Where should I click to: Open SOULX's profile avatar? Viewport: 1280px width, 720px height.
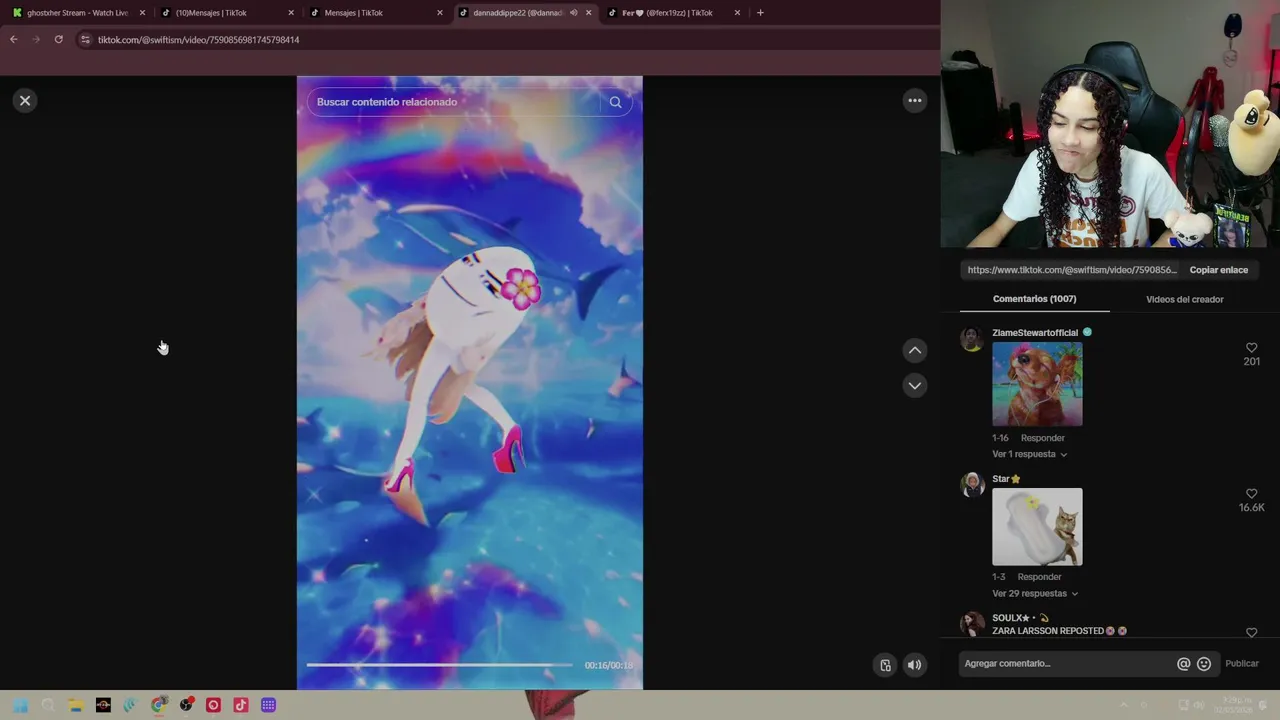(972, 624)
